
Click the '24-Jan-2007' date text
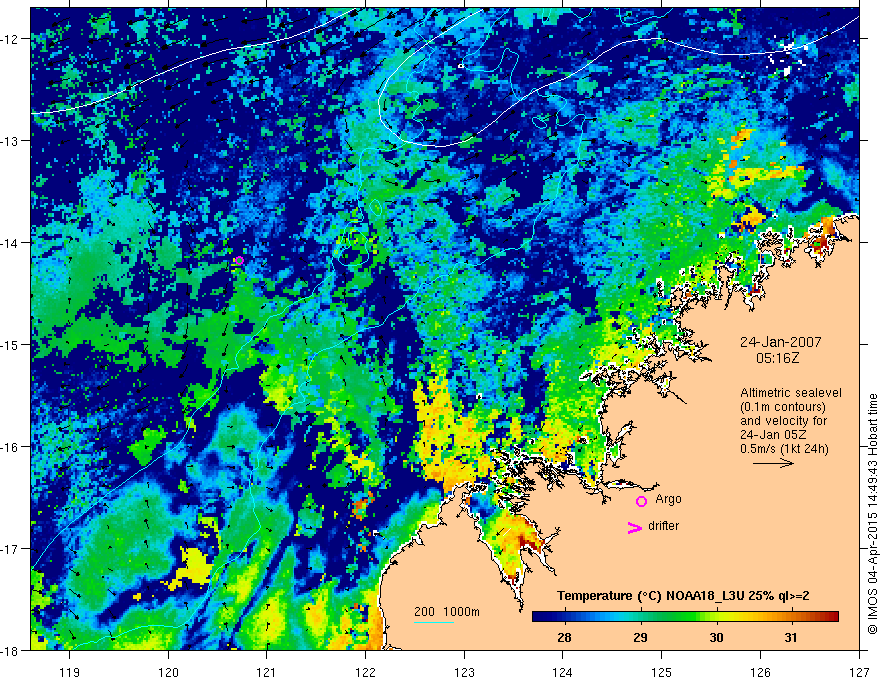point(780,342)
